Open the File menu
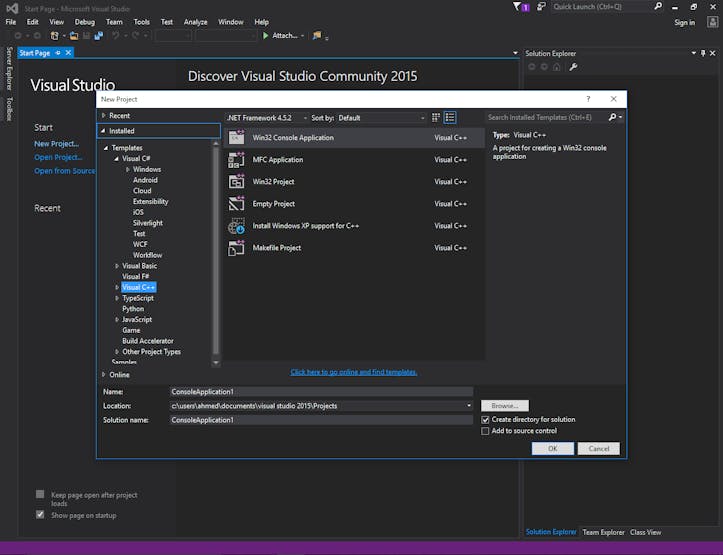Viewport: 723px width, 555px height. pyautogui.click(x=11, y=22)
